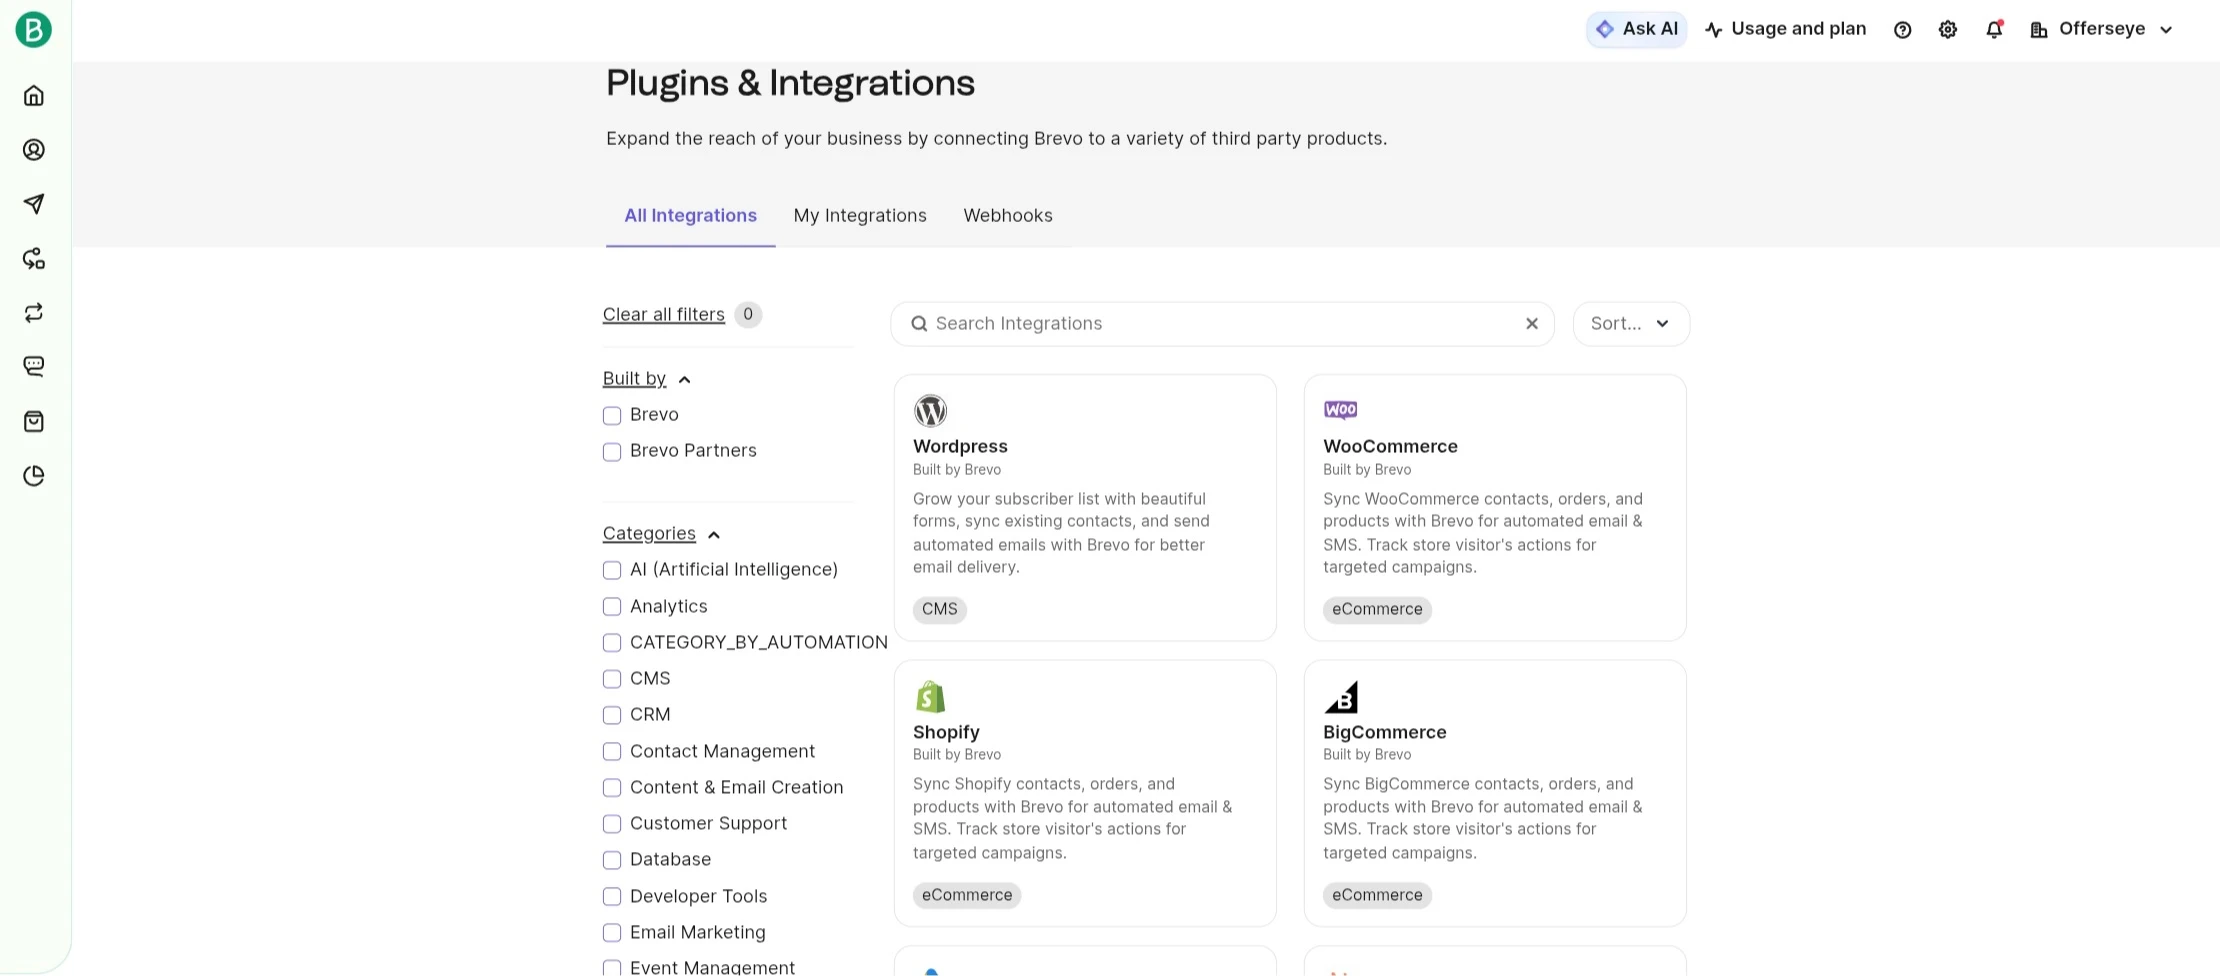The height and width of the screenshot is (976, 2220).
Task: Open Campaigns via the paper plane icon
Action: pyautogui.click(x=34, y=204)
